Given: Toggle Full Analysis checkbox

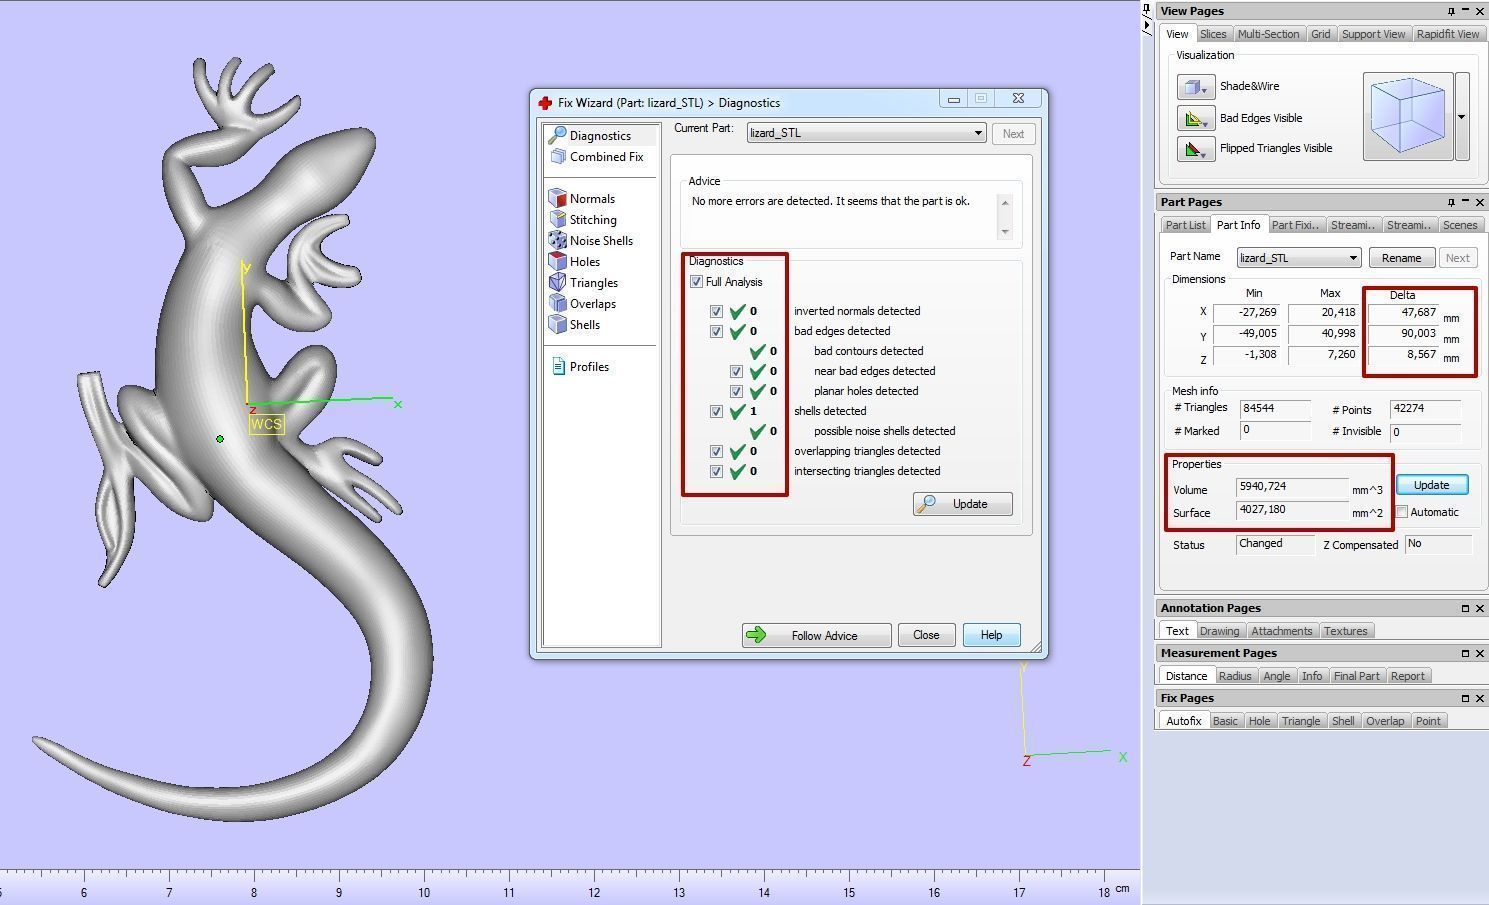Looking at the screenshot, I should [x=696, y=282].
